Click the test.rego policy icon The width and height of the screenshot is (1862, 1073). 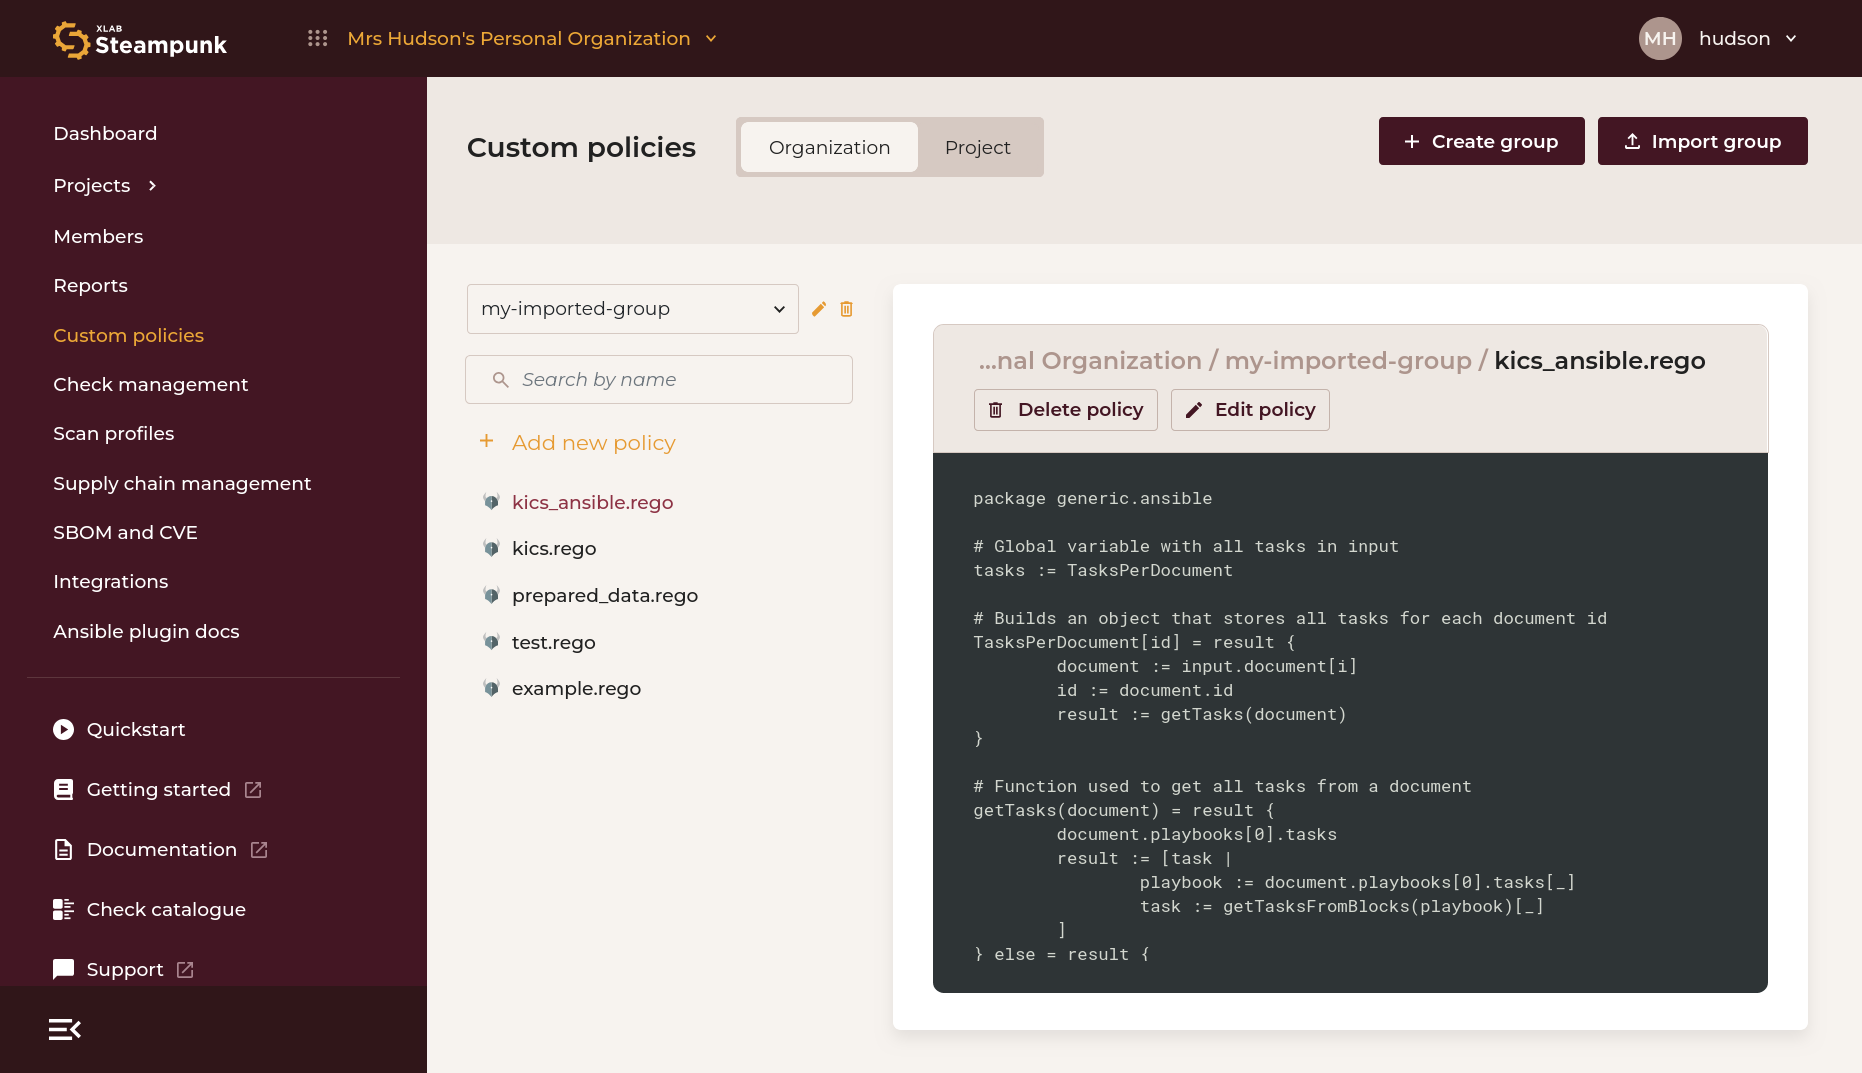pyautogui.click(x=491, y=642)
